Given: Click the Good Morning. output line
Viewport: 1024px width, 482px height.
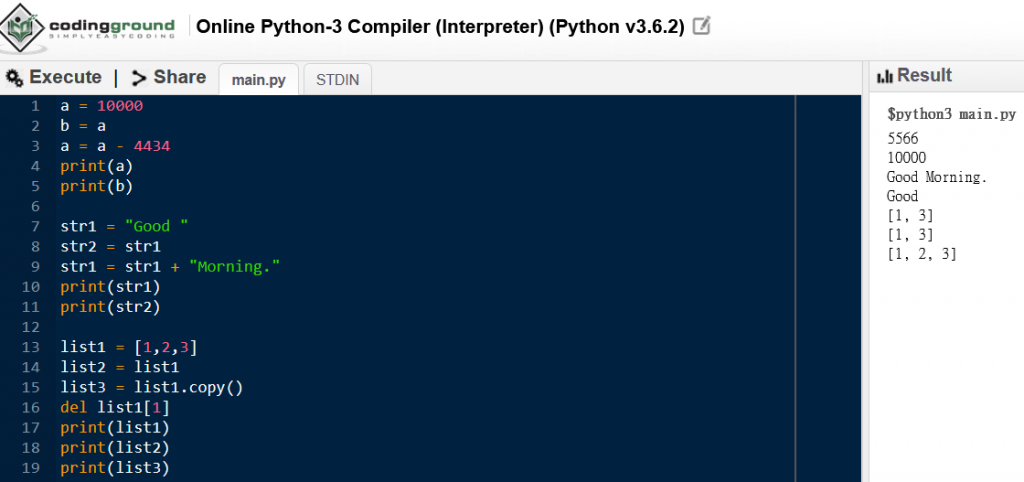Looking at the screenshot, I should pos(937,177).
